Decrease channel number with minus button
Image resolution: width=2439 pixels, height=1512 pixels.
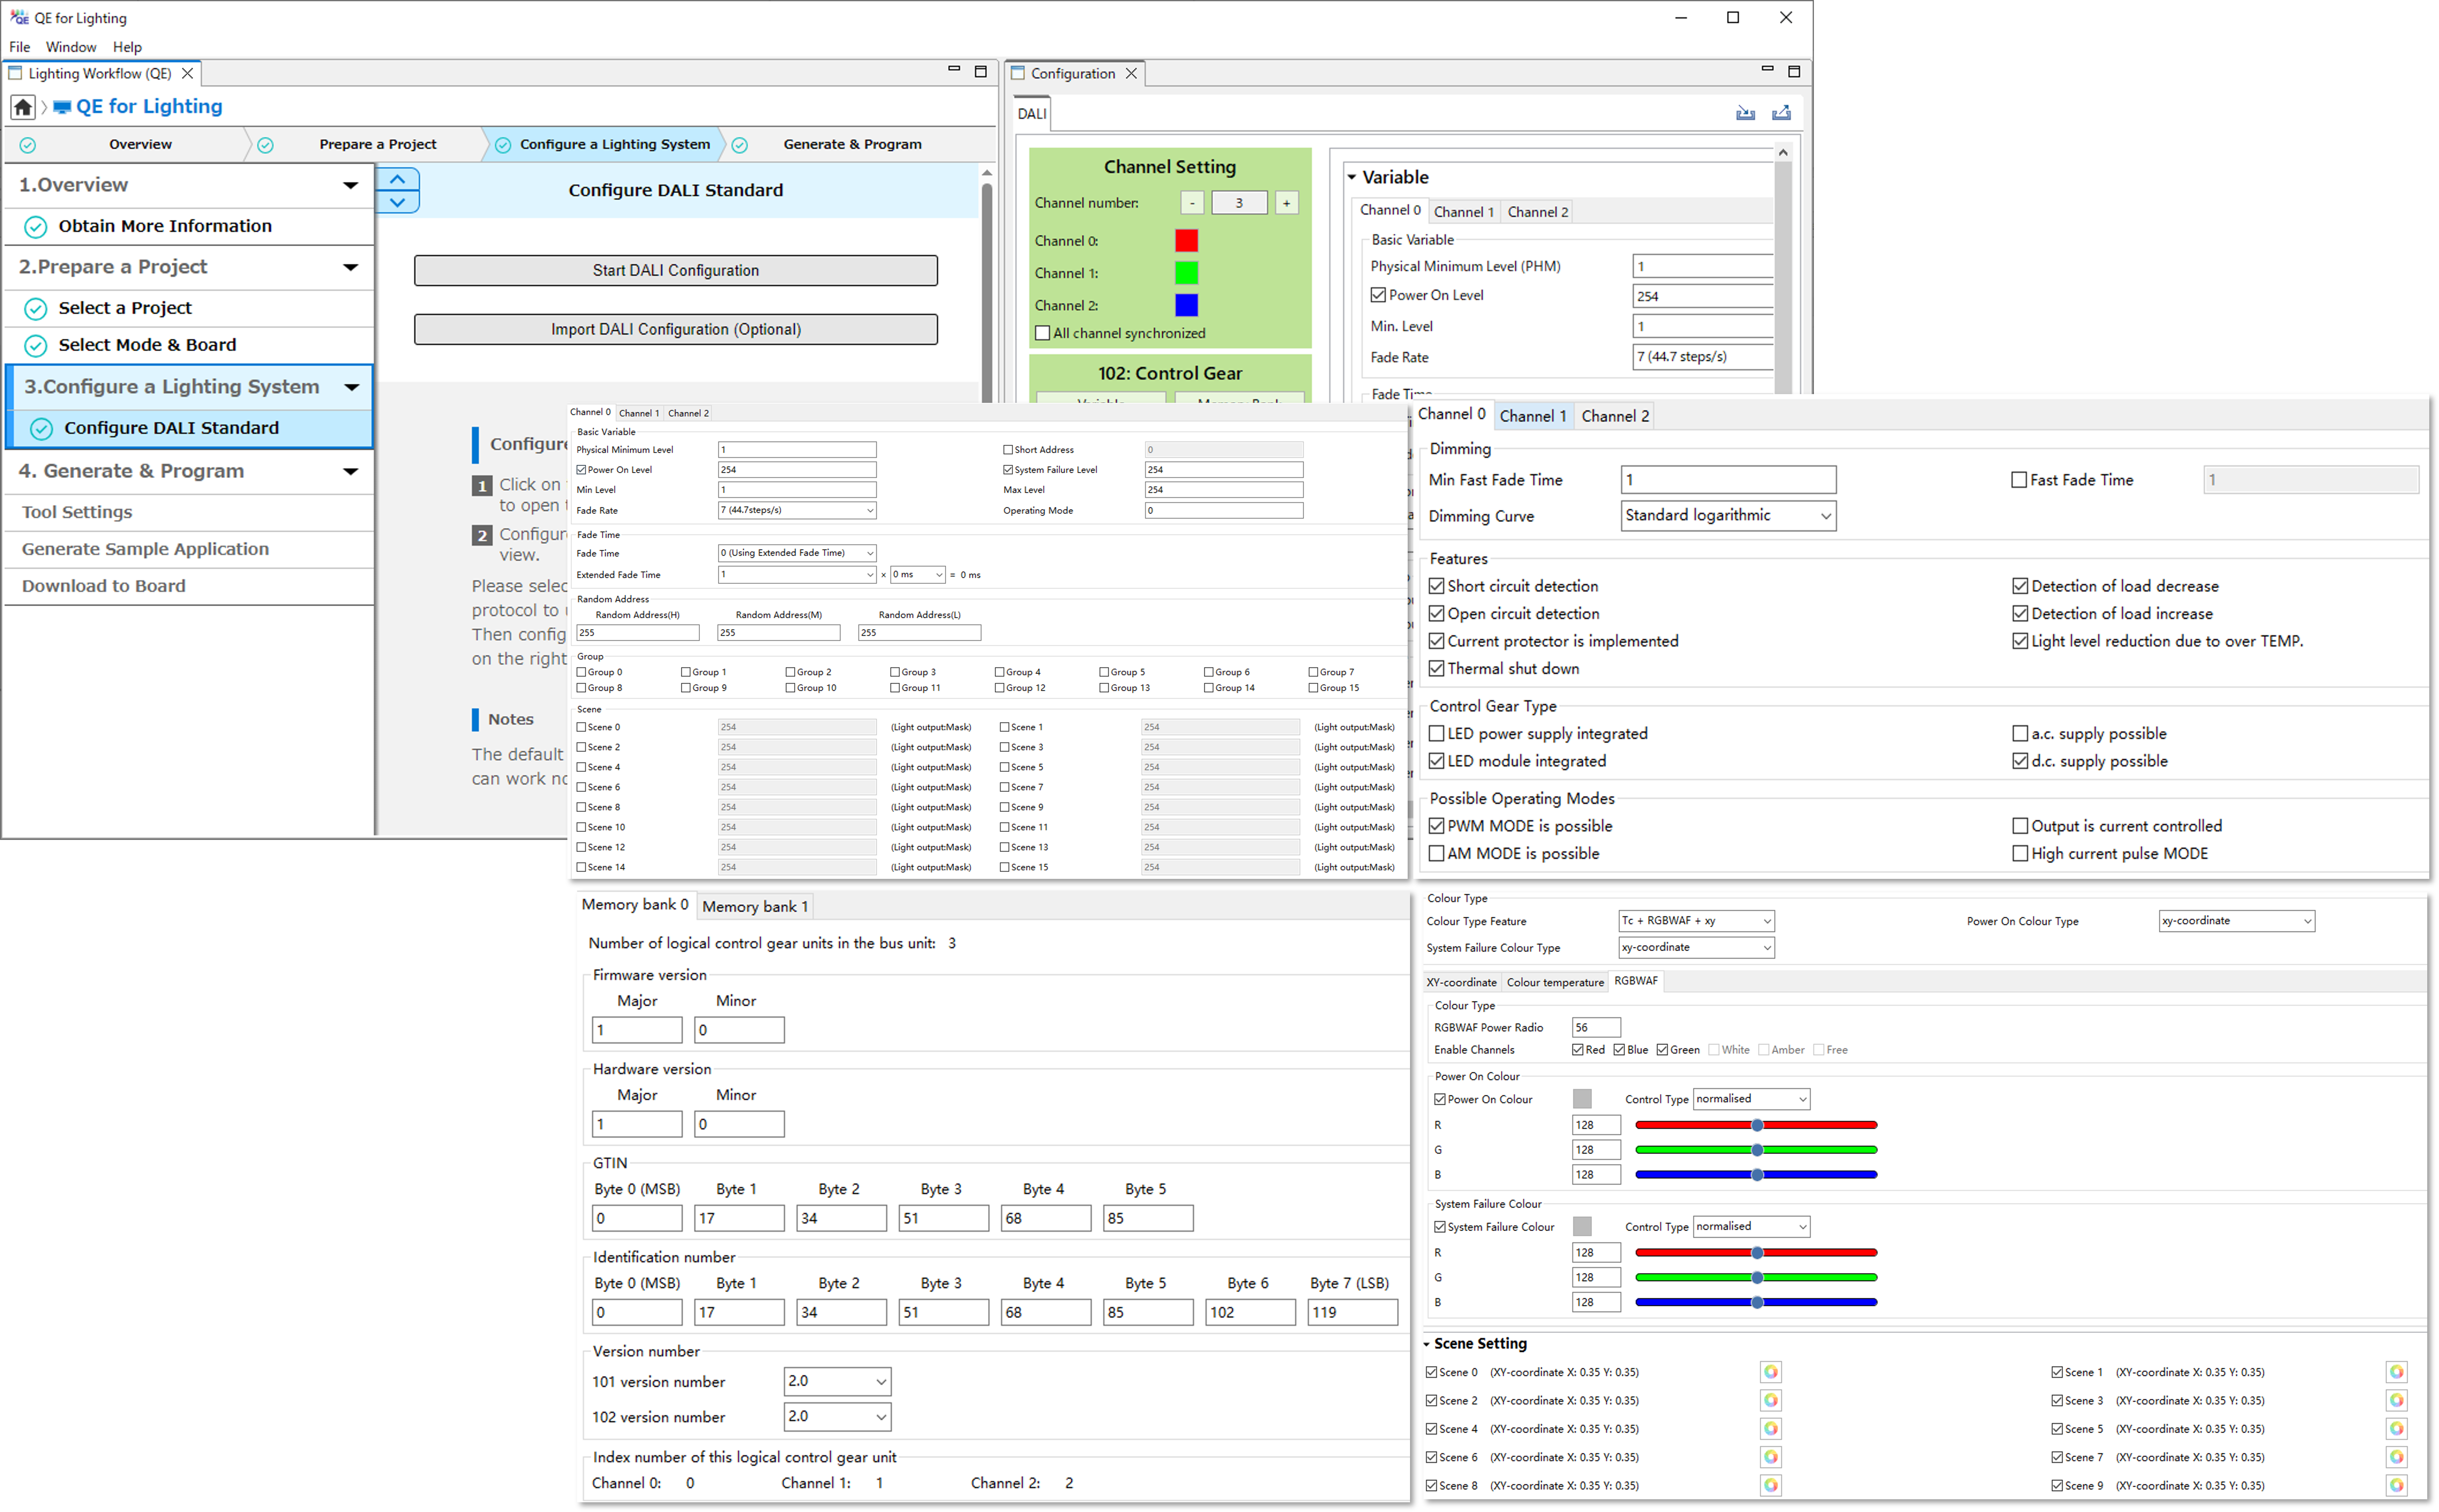click(x=1192, y=203)
